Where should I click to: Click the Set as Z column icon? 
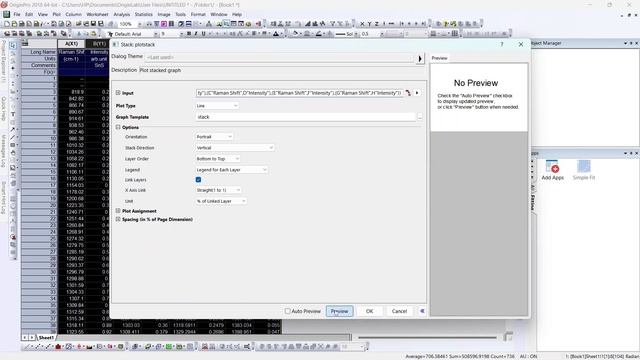point(377,24)
